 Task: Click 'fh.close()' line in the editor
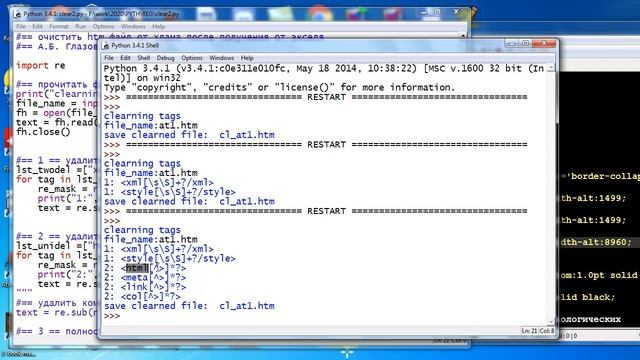pyautogui.click(x=43, y=132)
